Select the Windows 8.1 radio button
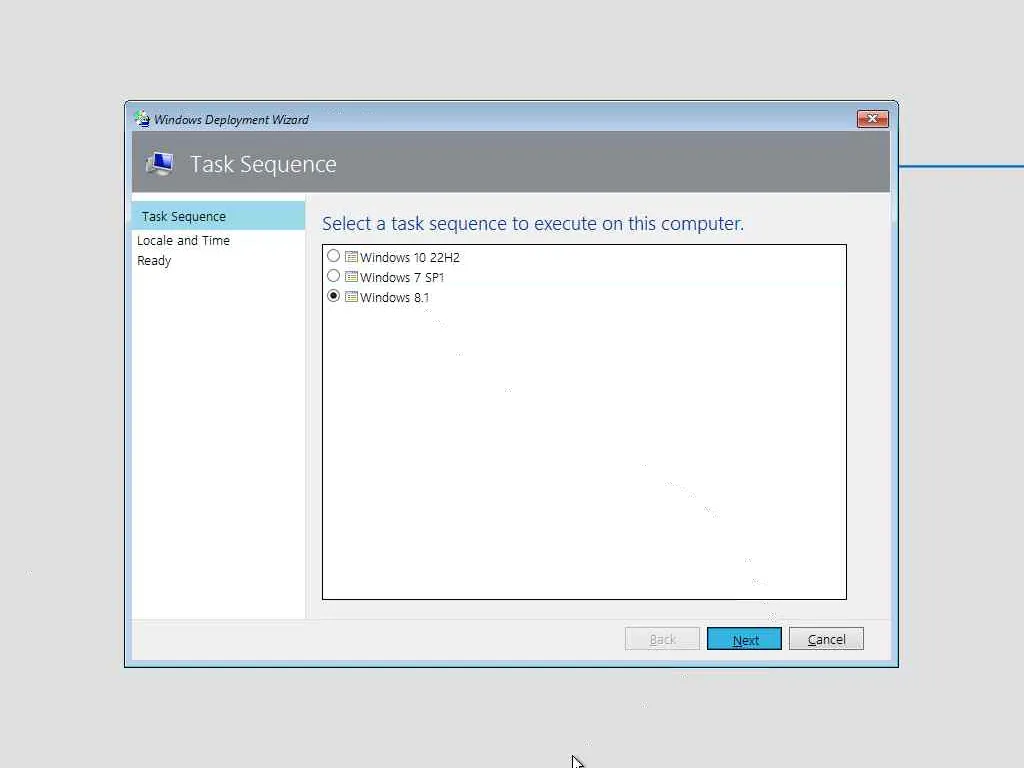Screen dimensions: 1024x768 pyautogui.click(x=334, y=296)
